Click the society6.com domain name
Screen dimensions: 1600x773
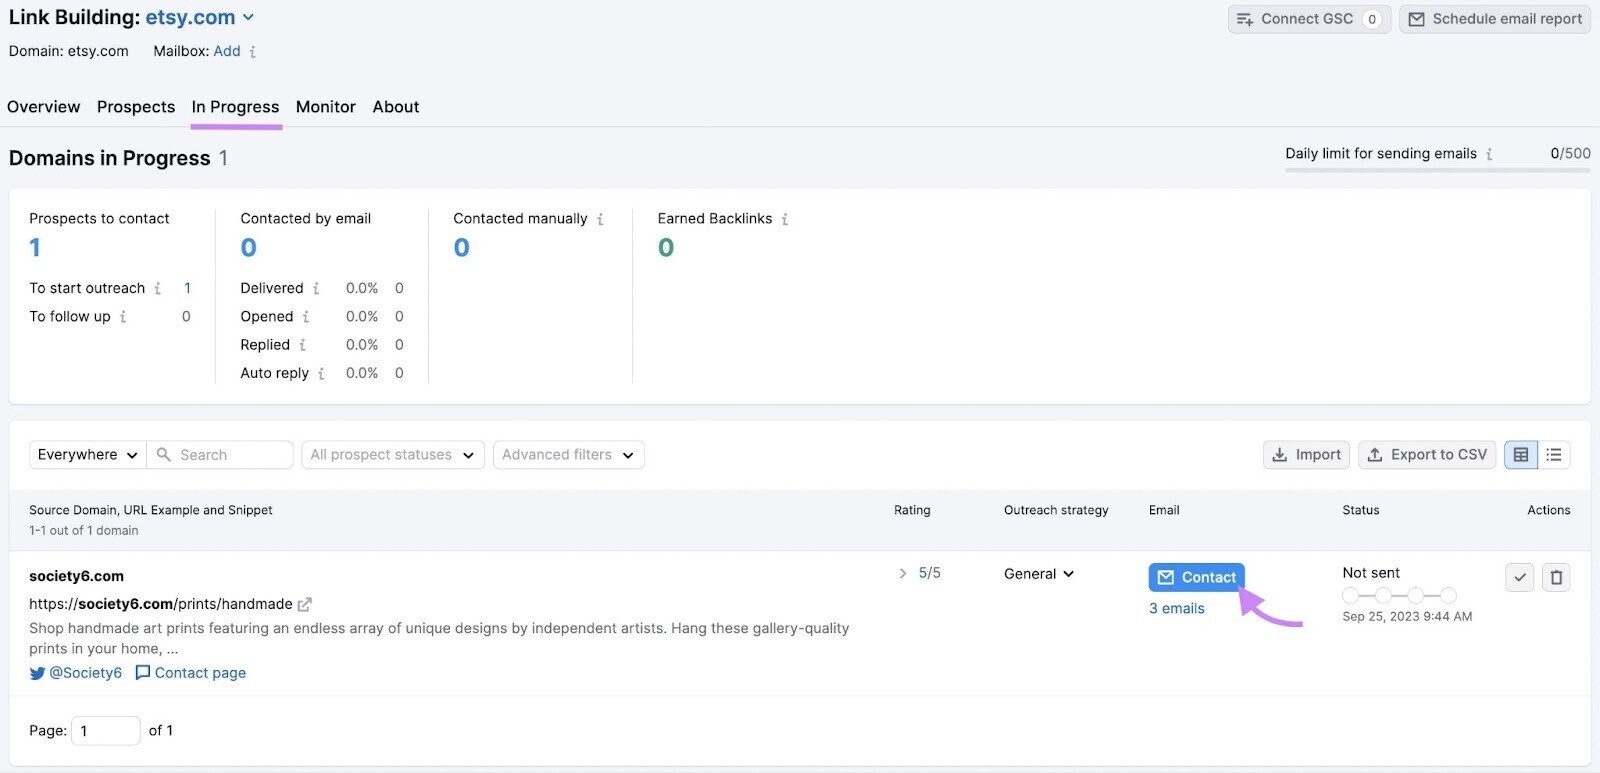tap(77, 576)
